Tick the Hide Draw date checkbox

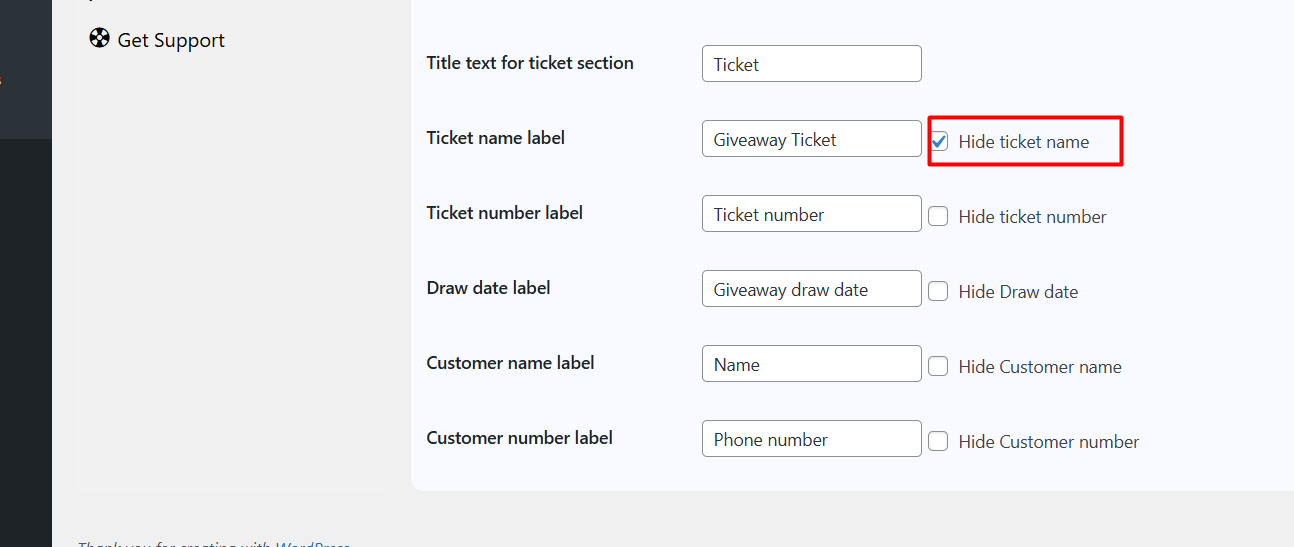[x=938, y=291]
